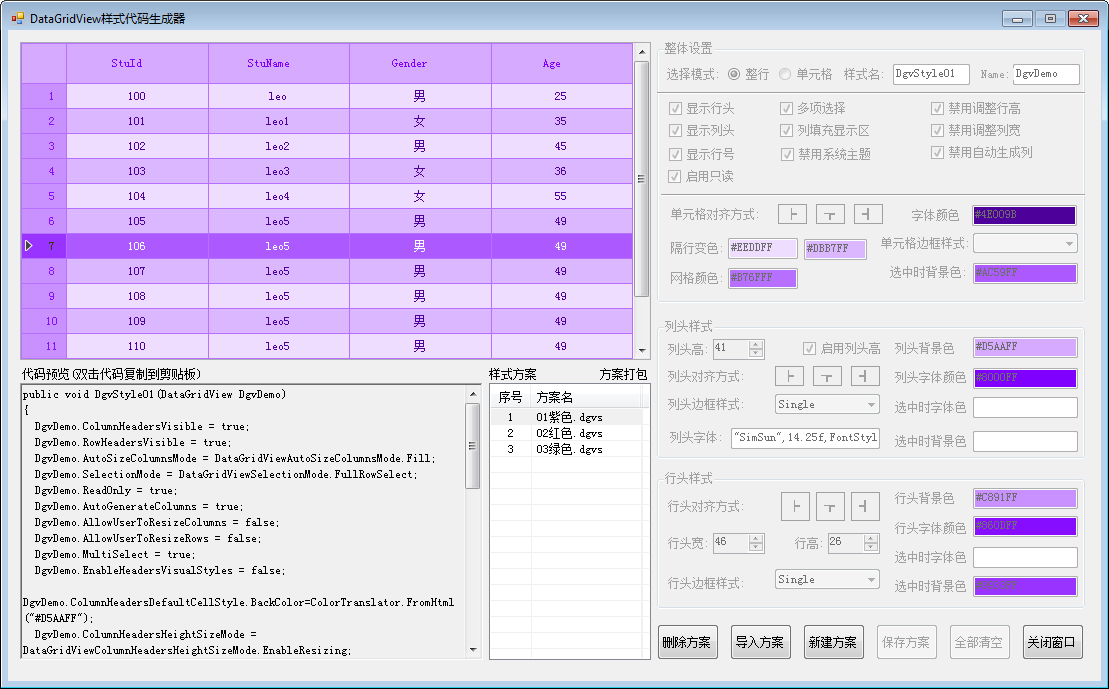Click data grid scrollbar down arrow
The height and width of the screenshot is (689, 1109).
(642, 351)
